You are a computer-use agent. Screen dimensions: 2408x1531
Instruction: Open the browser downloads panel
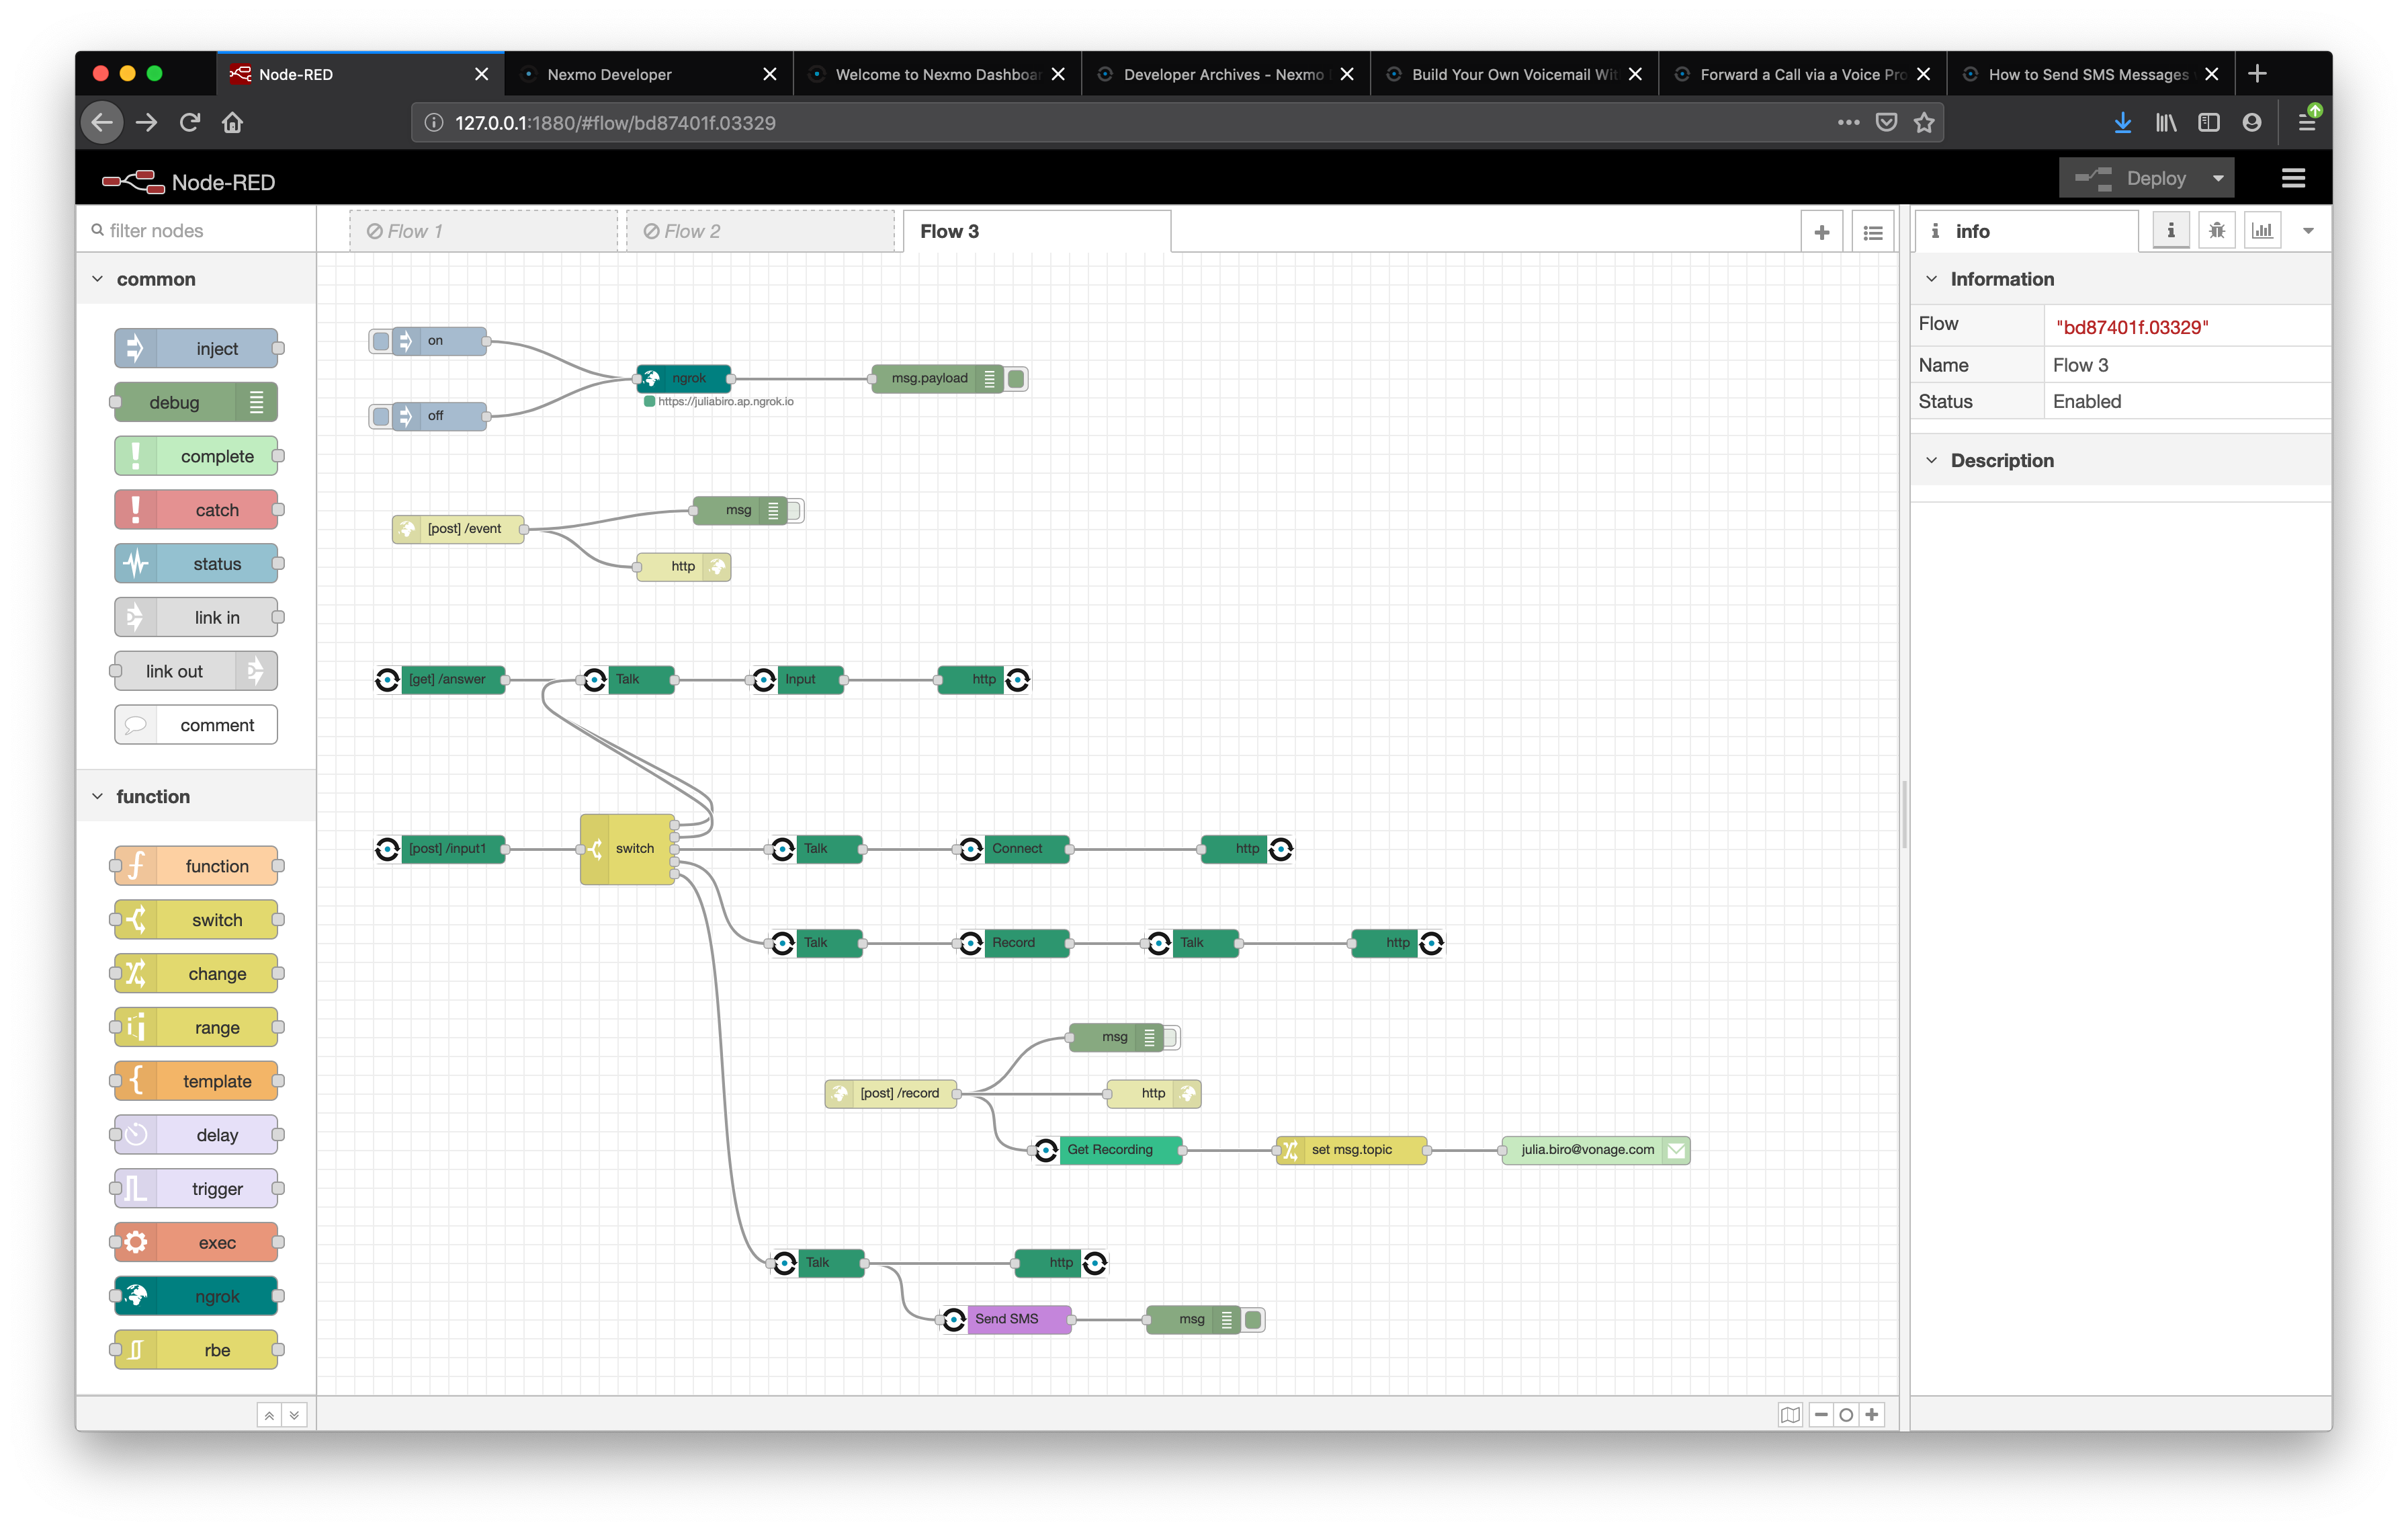(x=2122, y=123)
